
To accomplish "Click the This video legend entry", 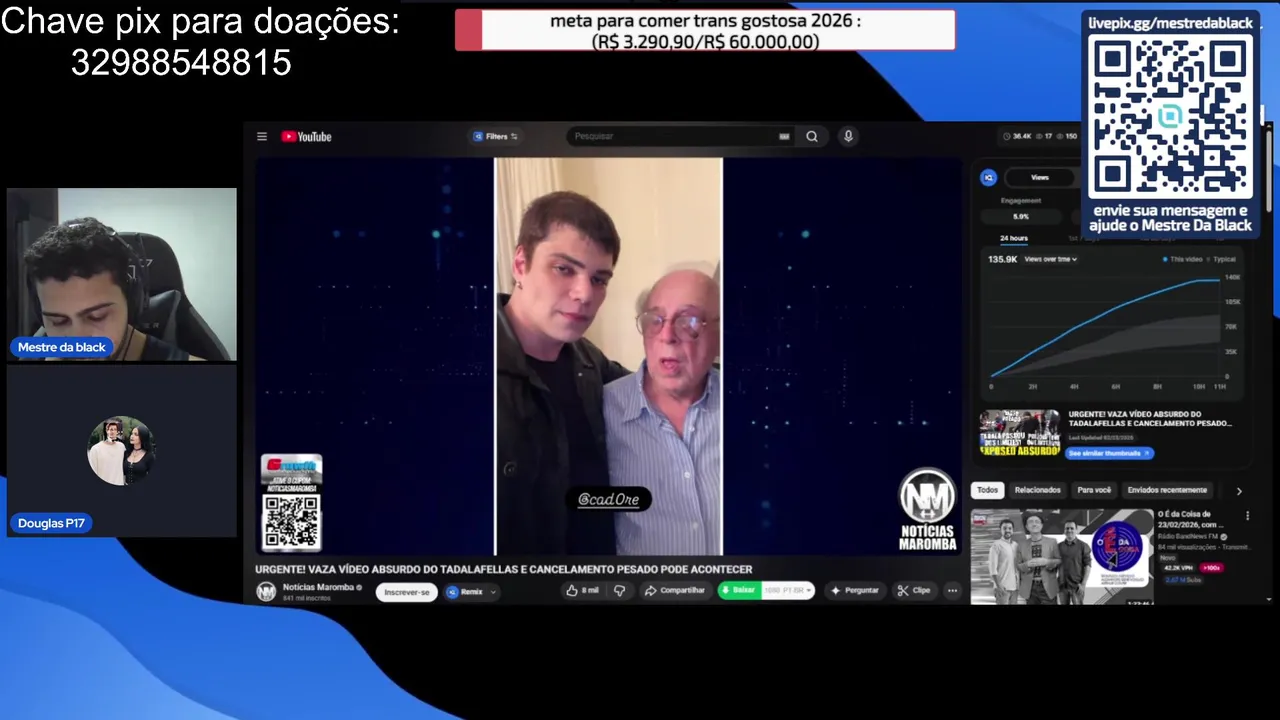I will (x=1182, y=259).
